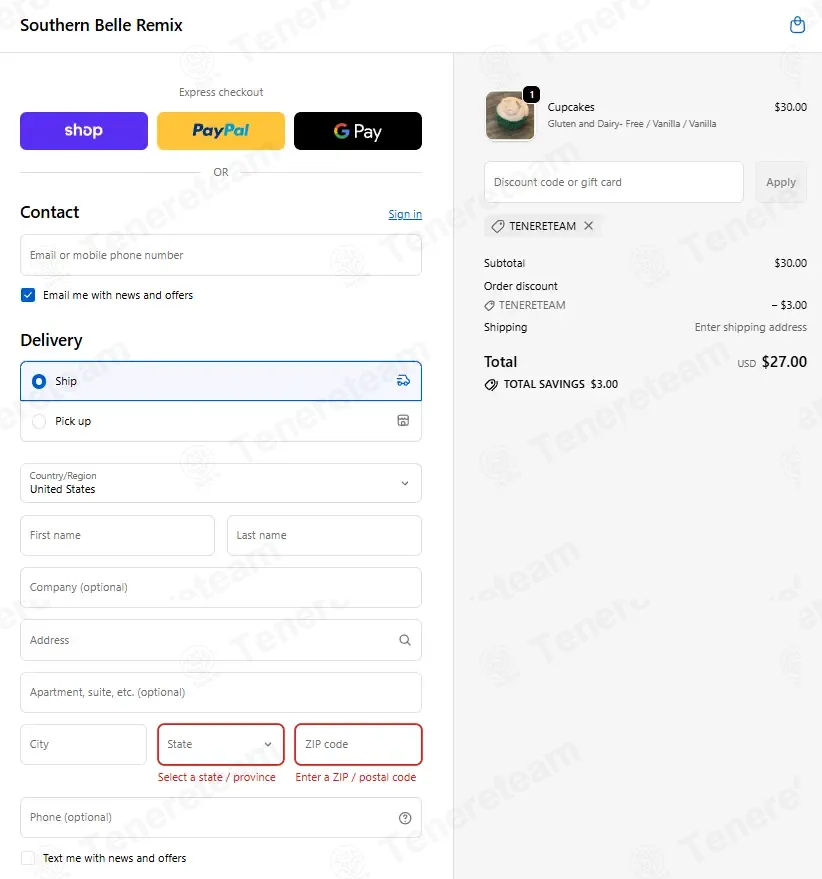Follow the Sign in link
This screenshot has height=879, width=822.
[405, 214]
